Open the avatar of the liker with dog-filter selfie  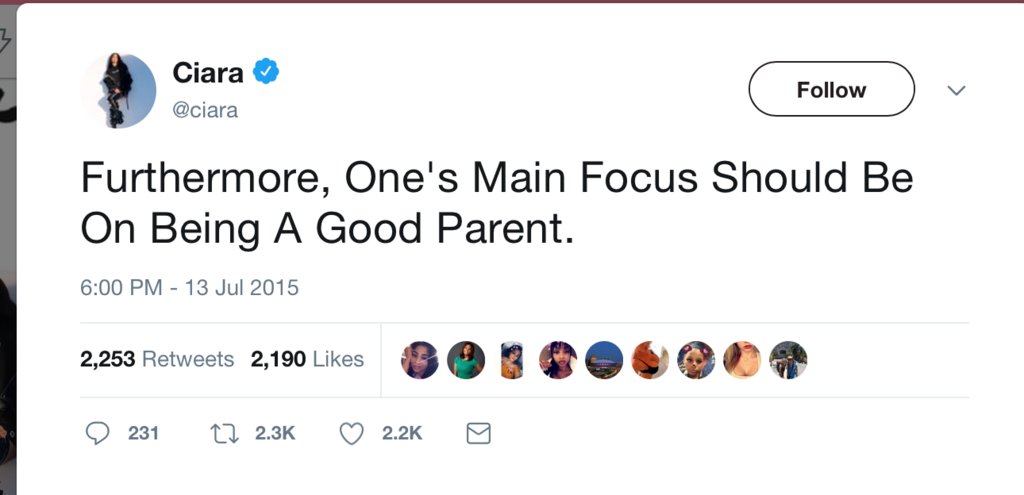(x=696, y=360)
